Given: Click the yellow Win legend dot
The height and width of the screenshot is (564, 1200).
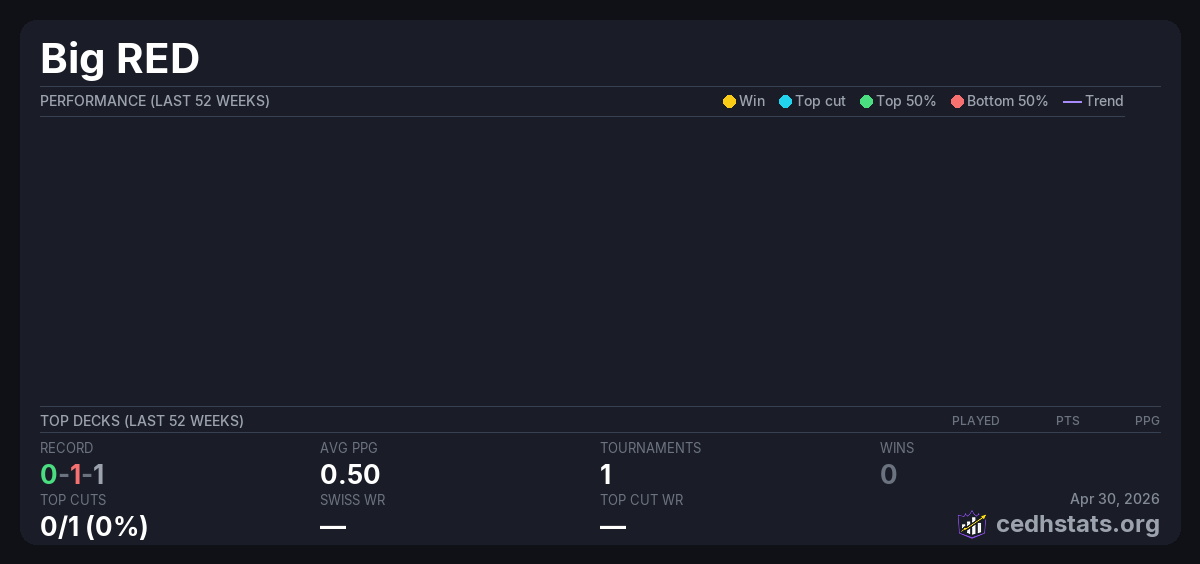Looking at the screenshot, I should pyautogui.click(x=729, y=101).
